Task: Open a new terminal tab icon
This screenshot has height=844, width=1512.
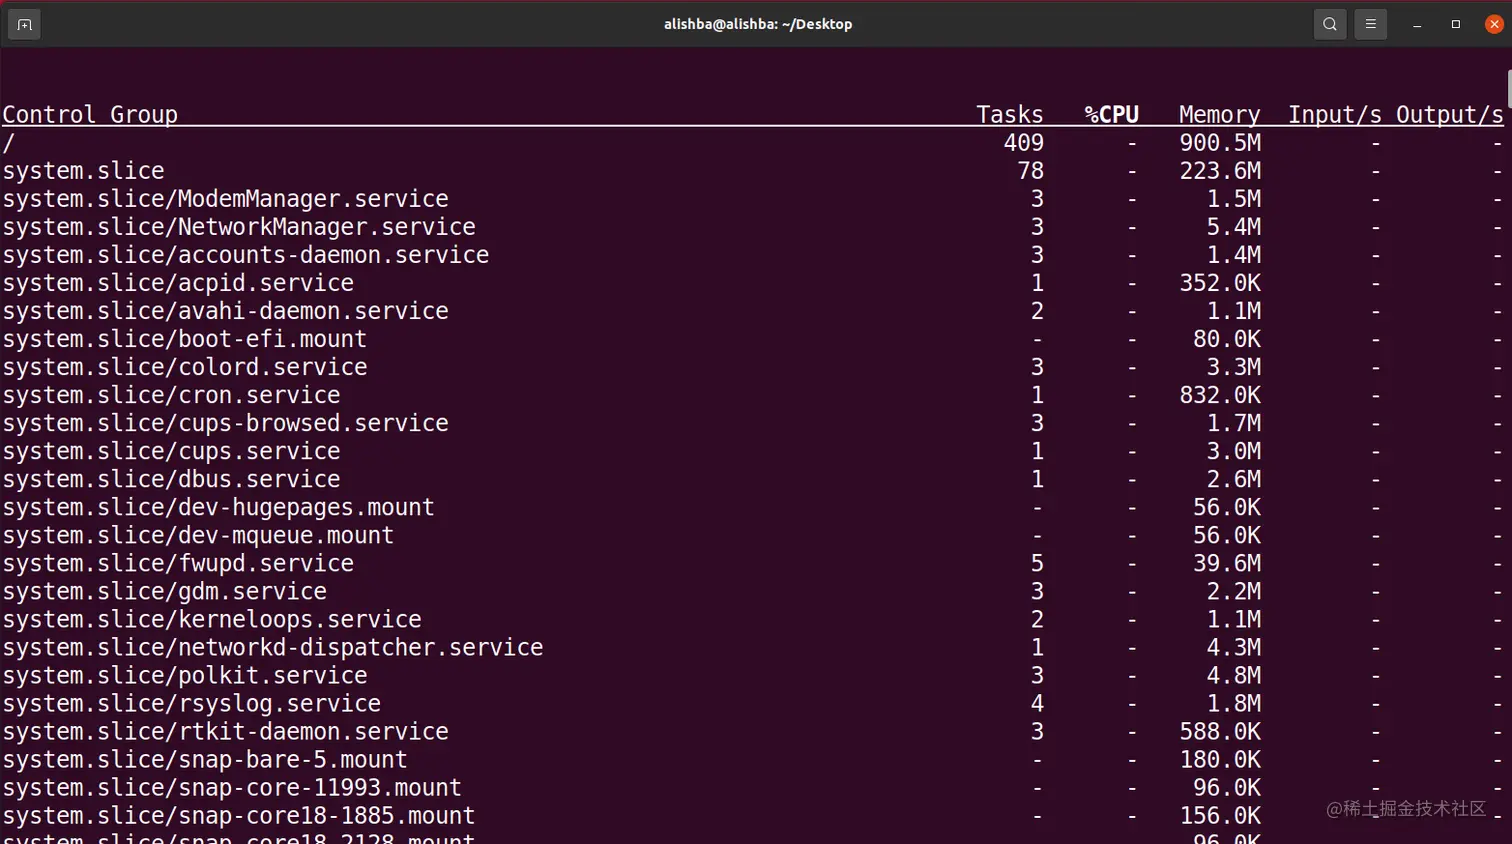Action: [24, 24]
